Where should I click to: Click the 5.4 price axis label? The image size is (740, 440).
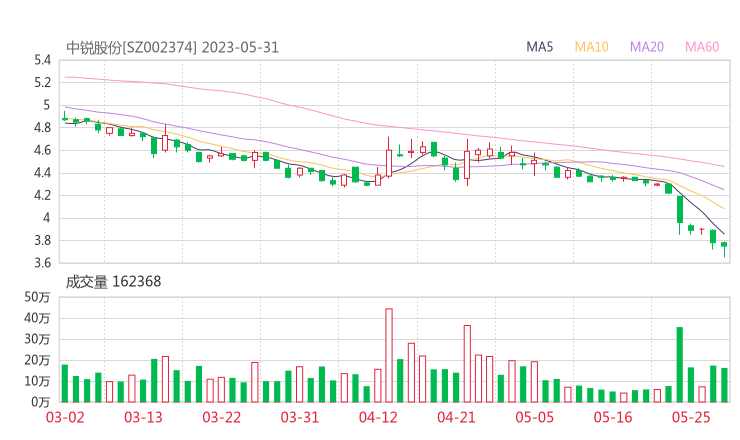(42, 60)
